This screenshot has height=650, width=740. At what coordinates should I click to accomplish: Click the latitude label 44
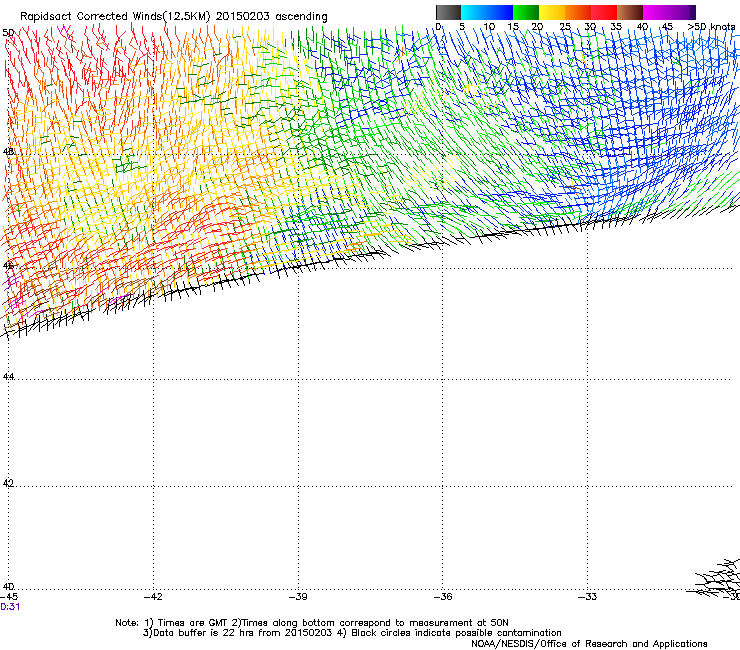(8, 376)
